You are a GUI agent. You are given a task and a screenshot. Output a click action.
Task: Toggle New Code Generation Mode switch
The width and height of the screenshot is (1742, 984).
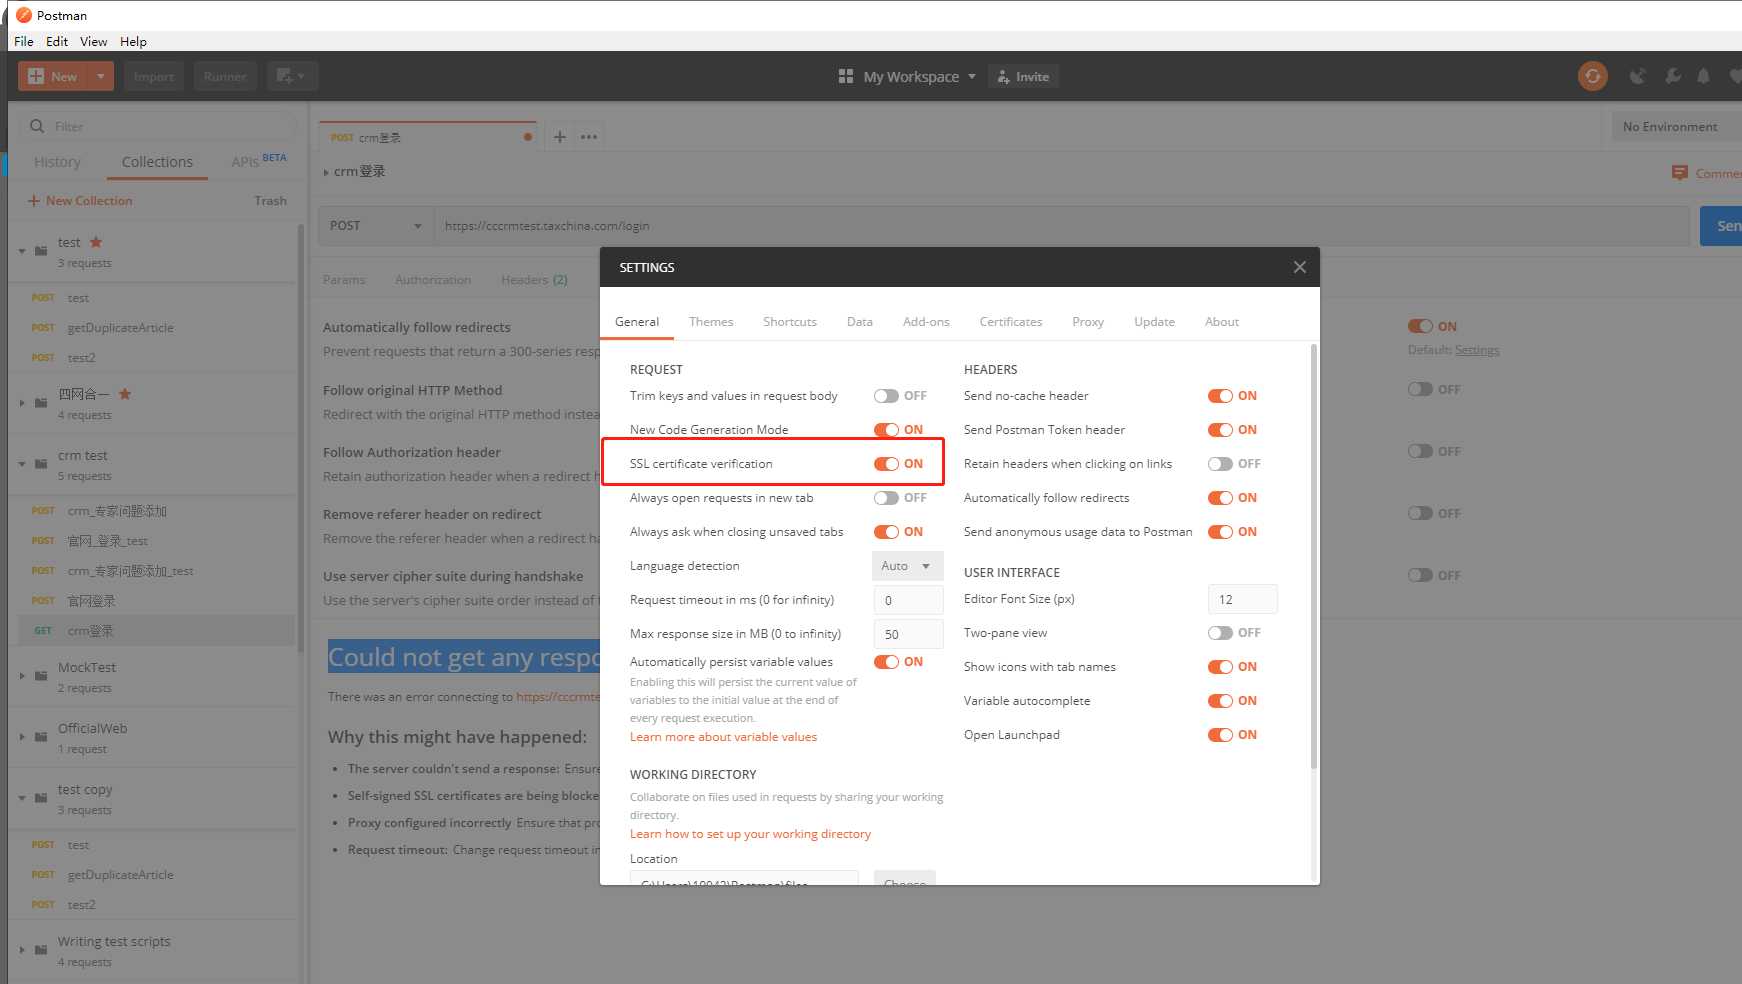click(x=886, y=430)
